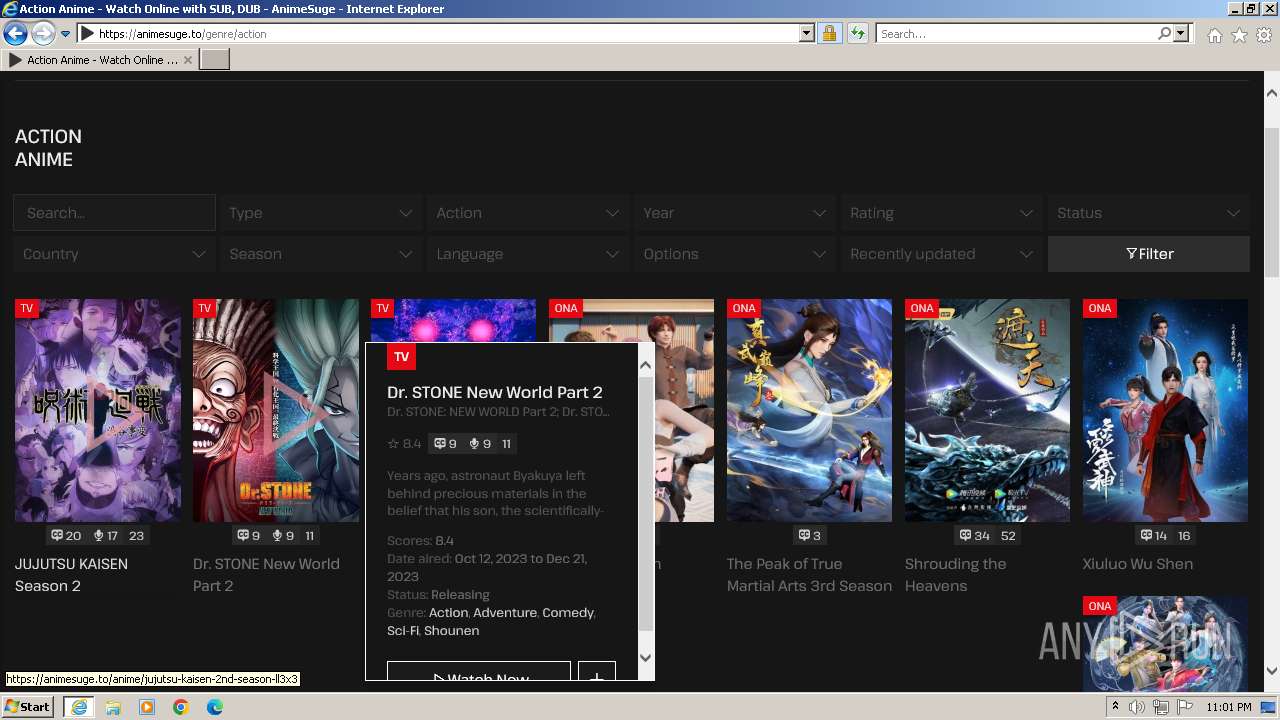
Task: Expand the address bar autocomplete dropdown
Action: 807,34
